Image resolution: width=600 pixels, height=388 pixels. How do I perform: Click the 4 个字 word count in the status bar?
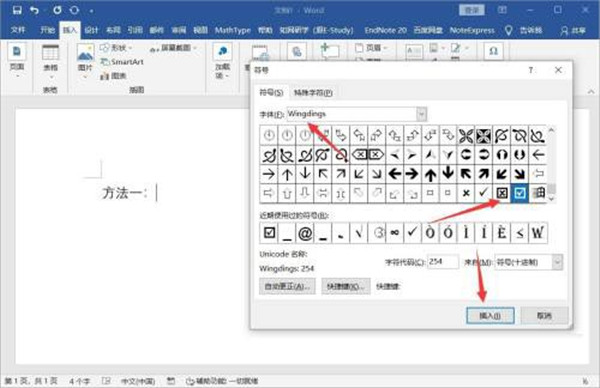tap(80, 381)
